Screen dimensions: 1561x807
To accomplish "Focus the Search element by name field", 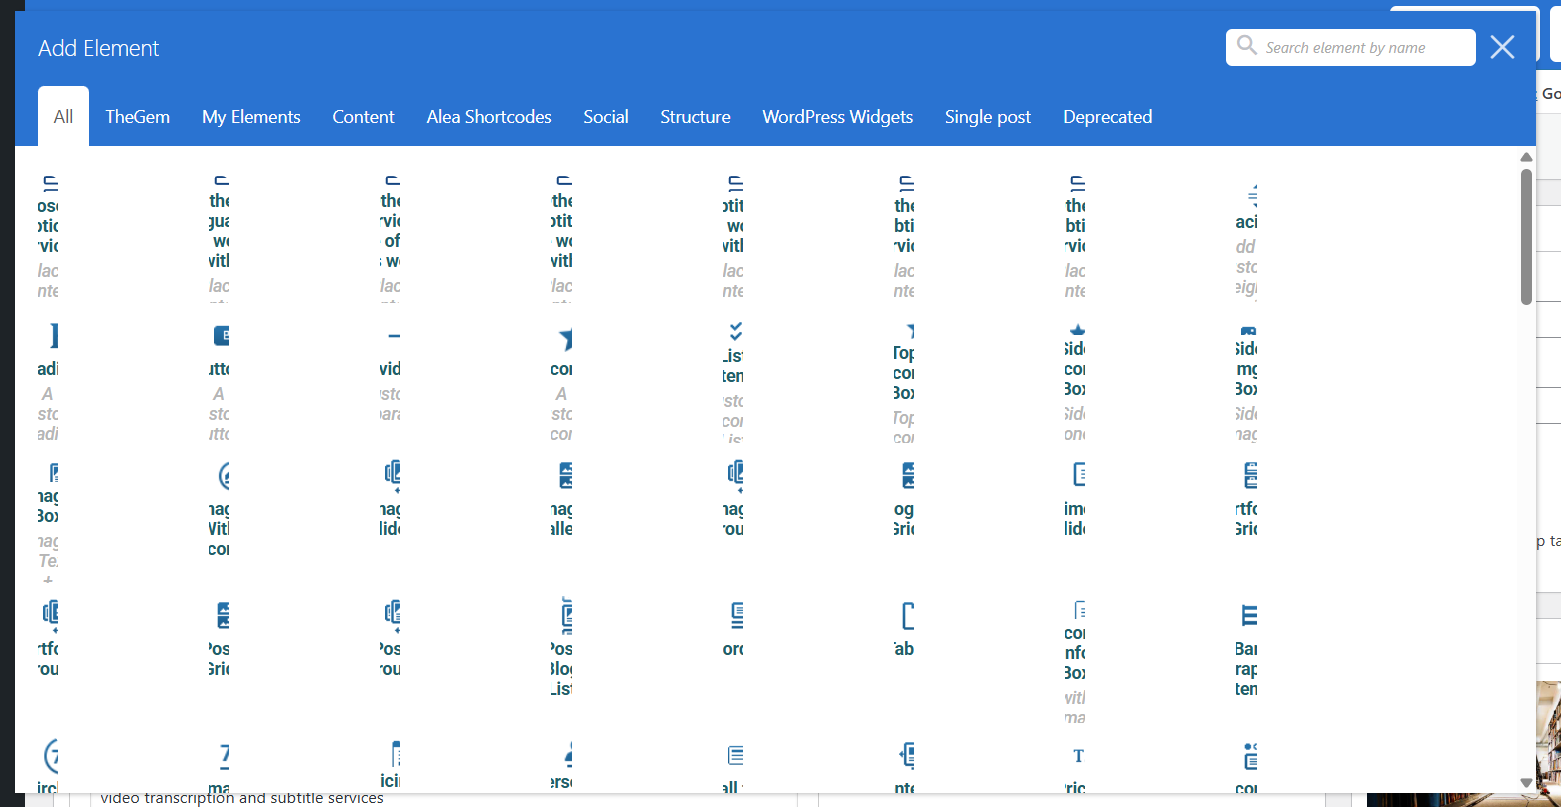I will pos(1351,47).
